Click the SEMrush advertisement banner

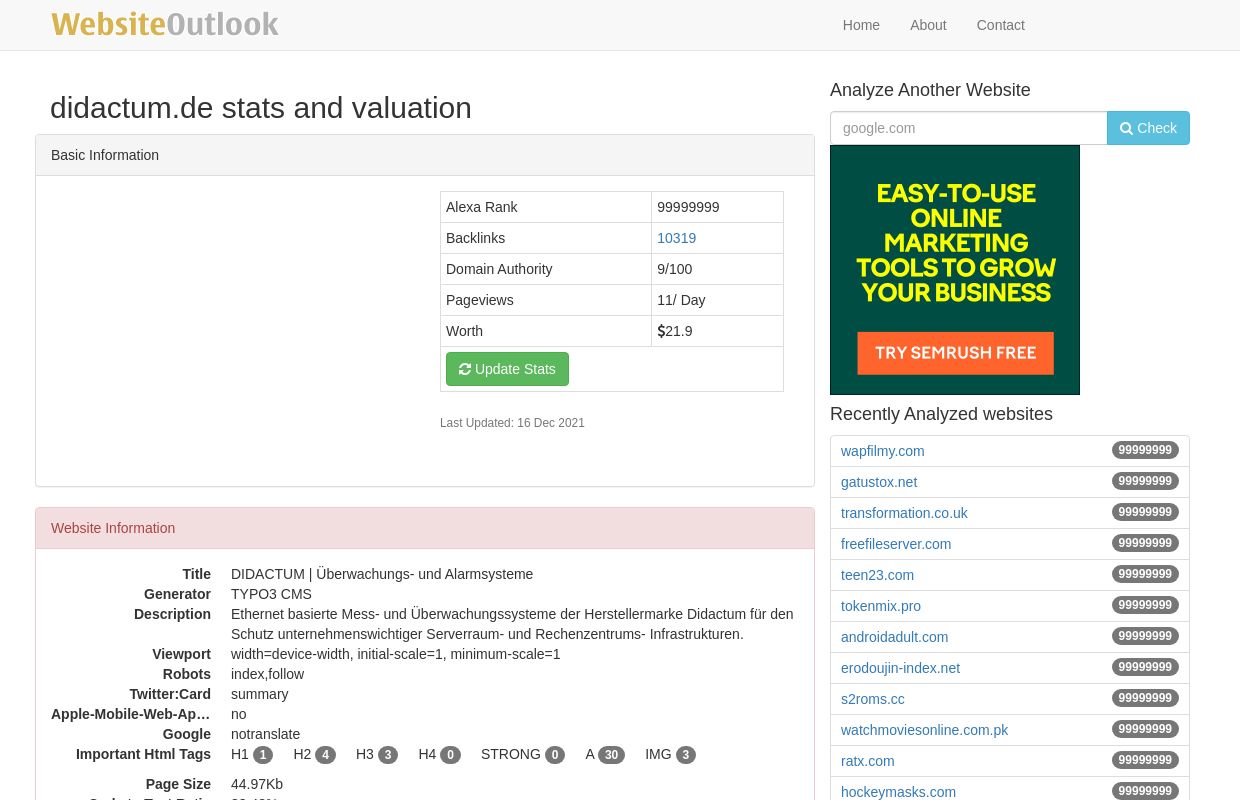(955, 270)
